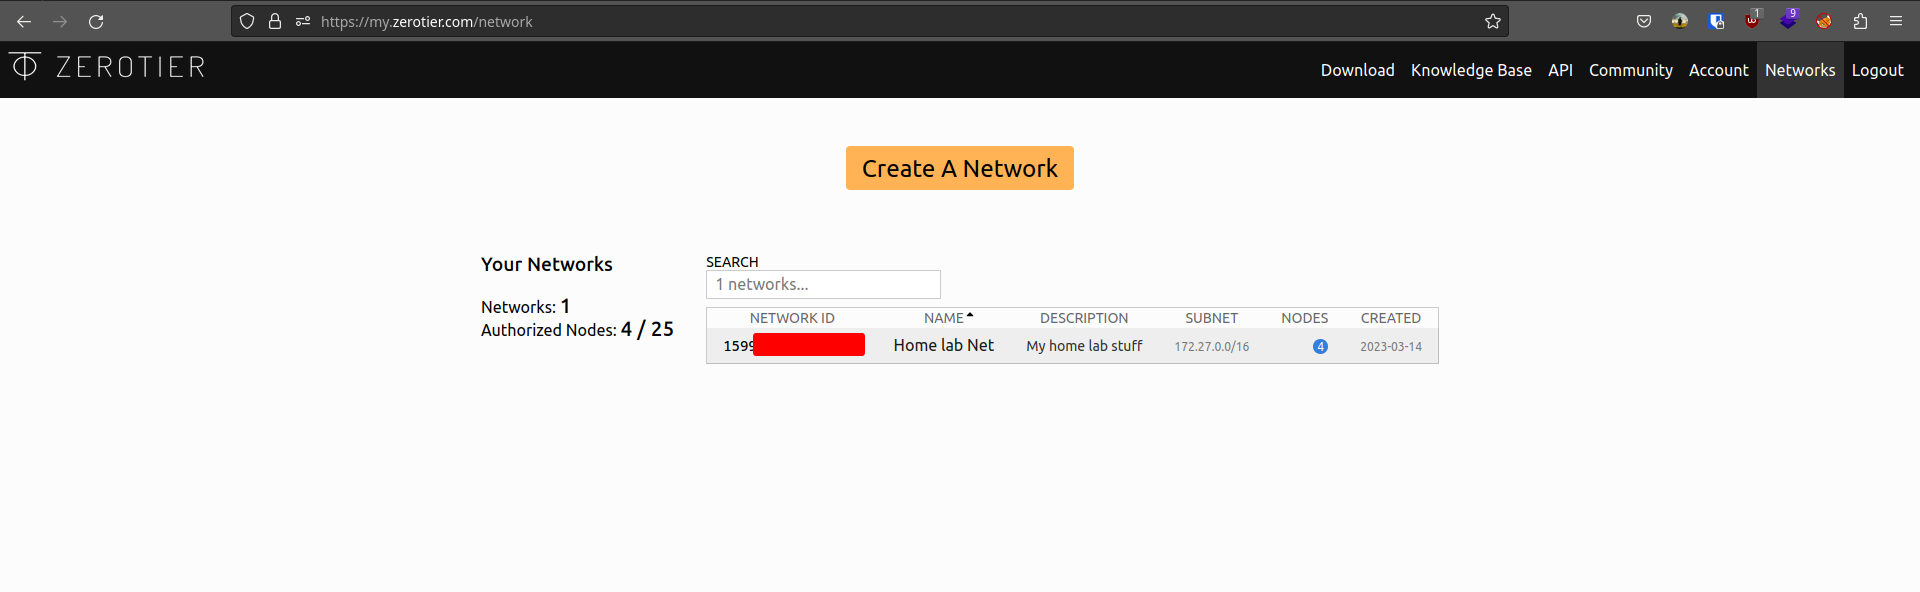Image resolution: width=1920 pixels, height=592 pixels.
Task: Reload the page with refresh icon
Action: point(96,21)
